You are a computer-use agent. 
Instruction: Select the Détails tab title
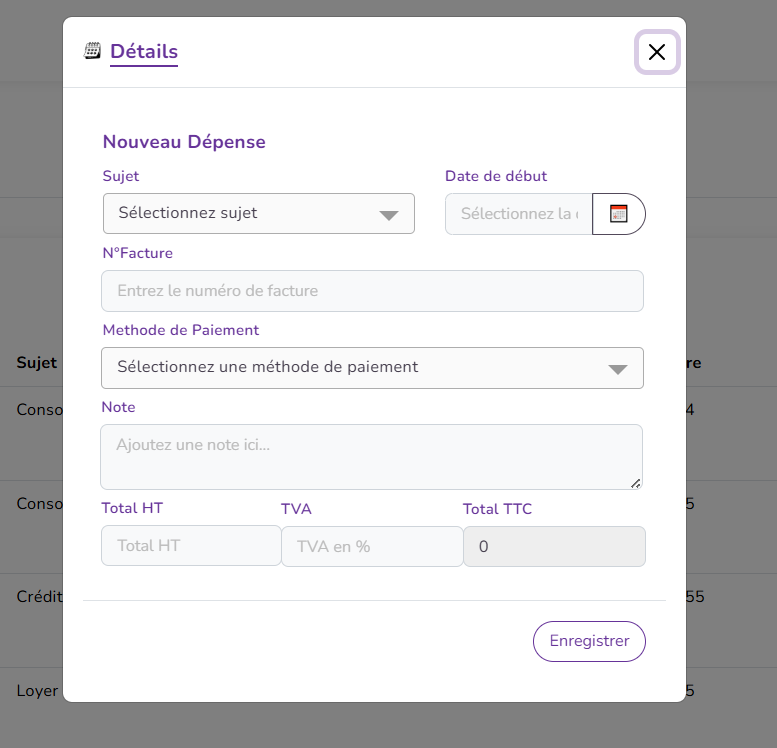click(x=144, y=52)
